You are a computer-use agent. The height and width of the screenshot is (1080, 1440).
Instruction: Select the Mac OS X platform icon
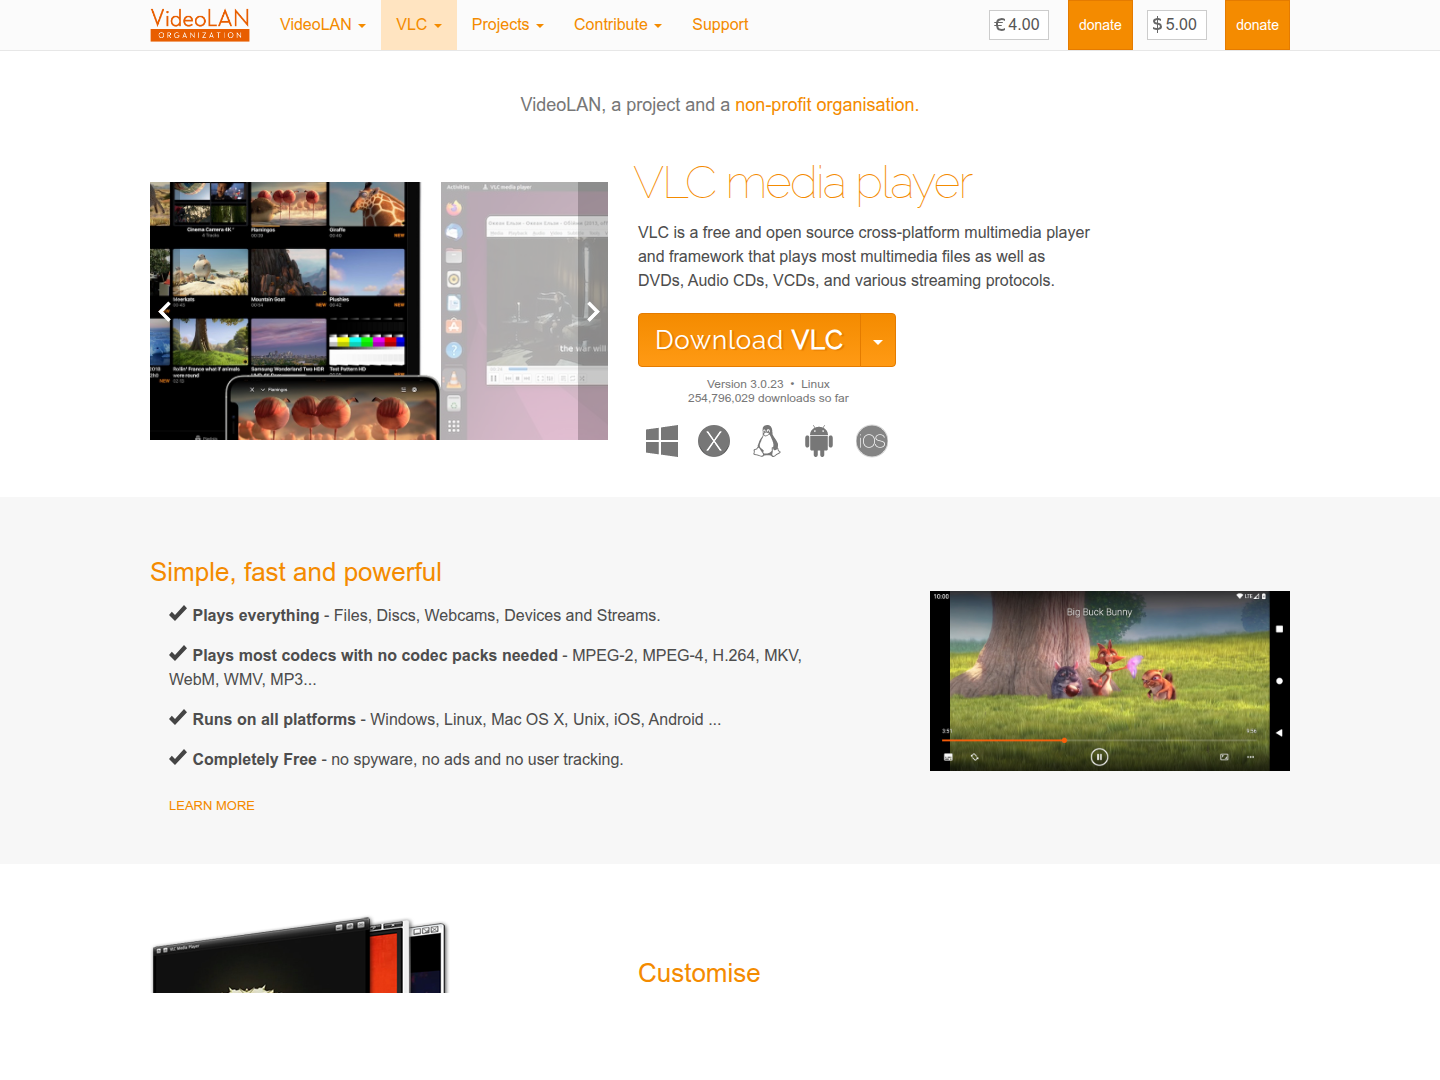pos(714,441)
